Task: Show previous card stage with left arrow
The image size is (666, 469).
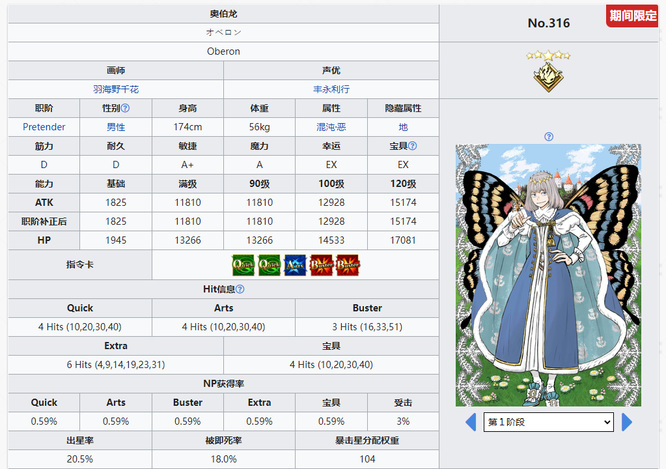Action: pos(471,422)
